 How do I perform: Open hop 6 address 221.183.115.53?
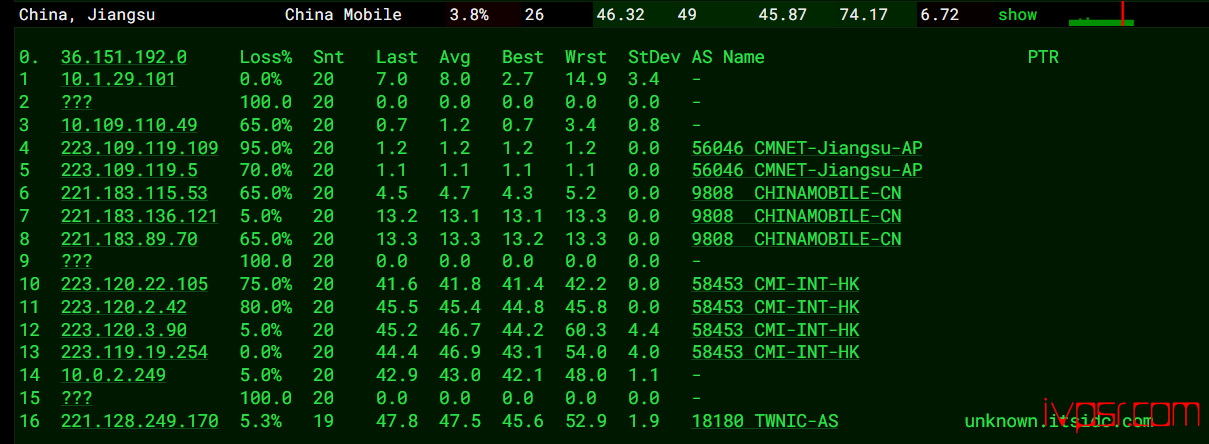tap(134, 194)
